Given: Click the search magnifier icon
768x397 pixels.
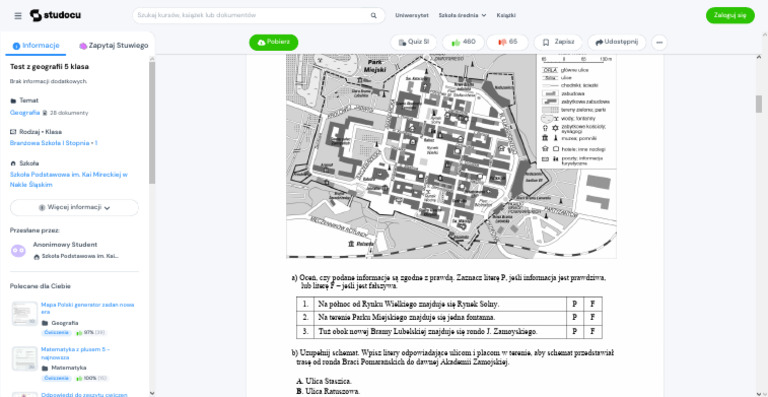Looking at the screenshot, I should (374, 16).
